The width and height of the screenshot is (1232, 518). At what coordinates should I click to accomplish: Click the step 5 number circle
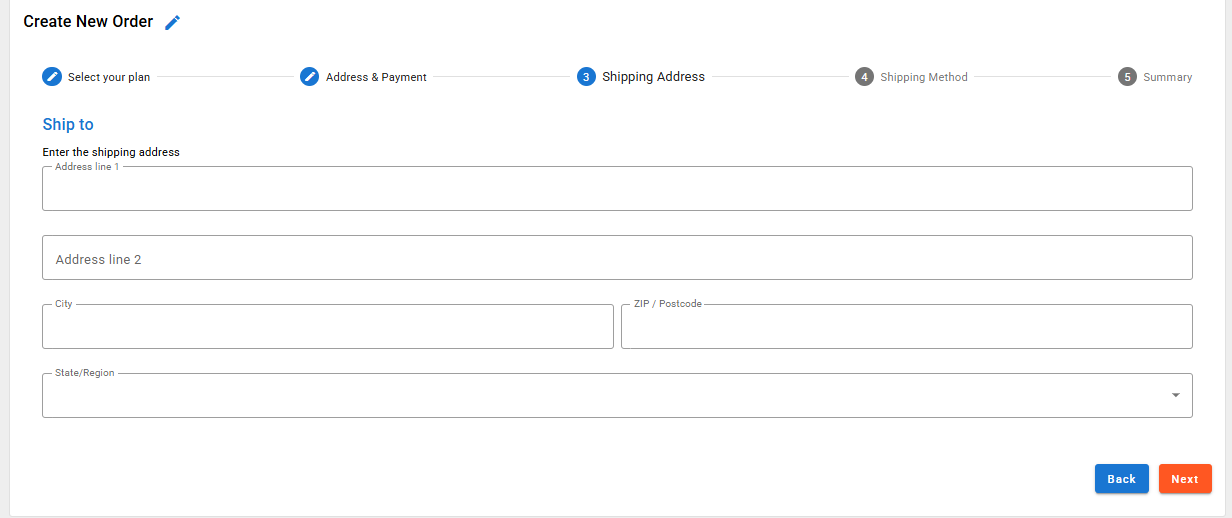click(x=1127, y=77)
